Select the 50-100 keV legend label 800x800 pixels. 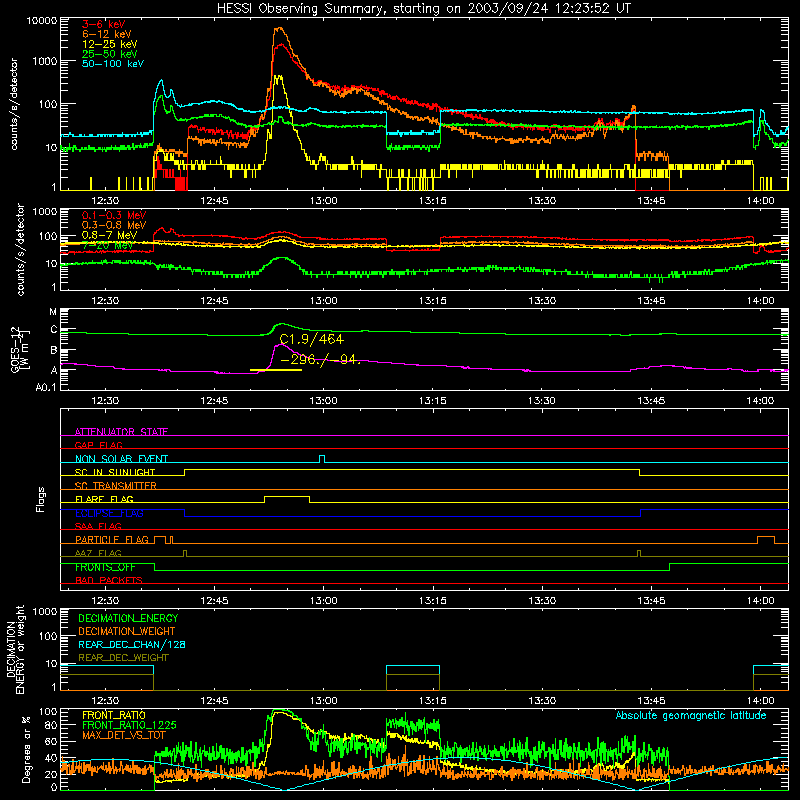click(x=113, y=63)
